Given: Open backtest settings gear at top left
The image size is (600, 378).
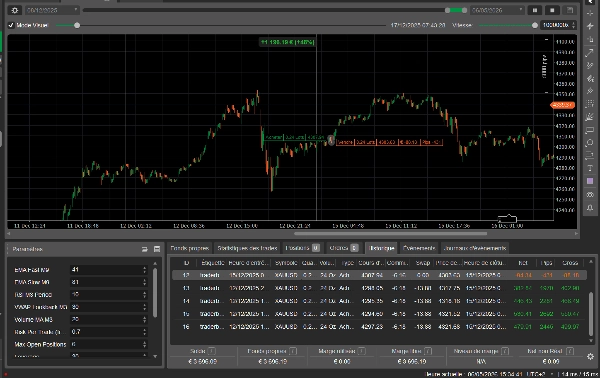Looking at the screenshot, I should pos(15,10).
